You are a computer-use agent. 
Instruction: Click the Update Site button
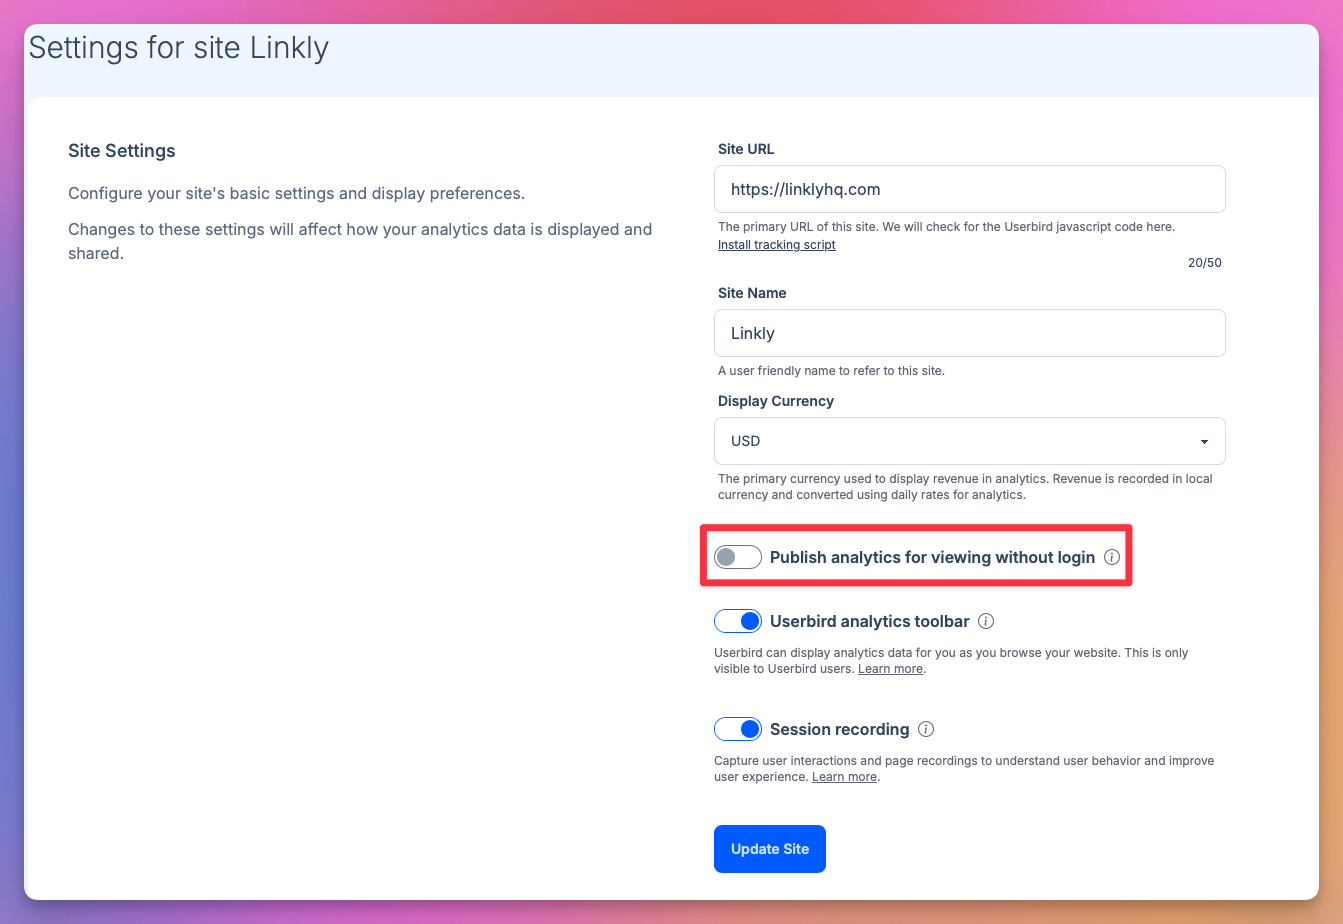(x=769, y=848)
